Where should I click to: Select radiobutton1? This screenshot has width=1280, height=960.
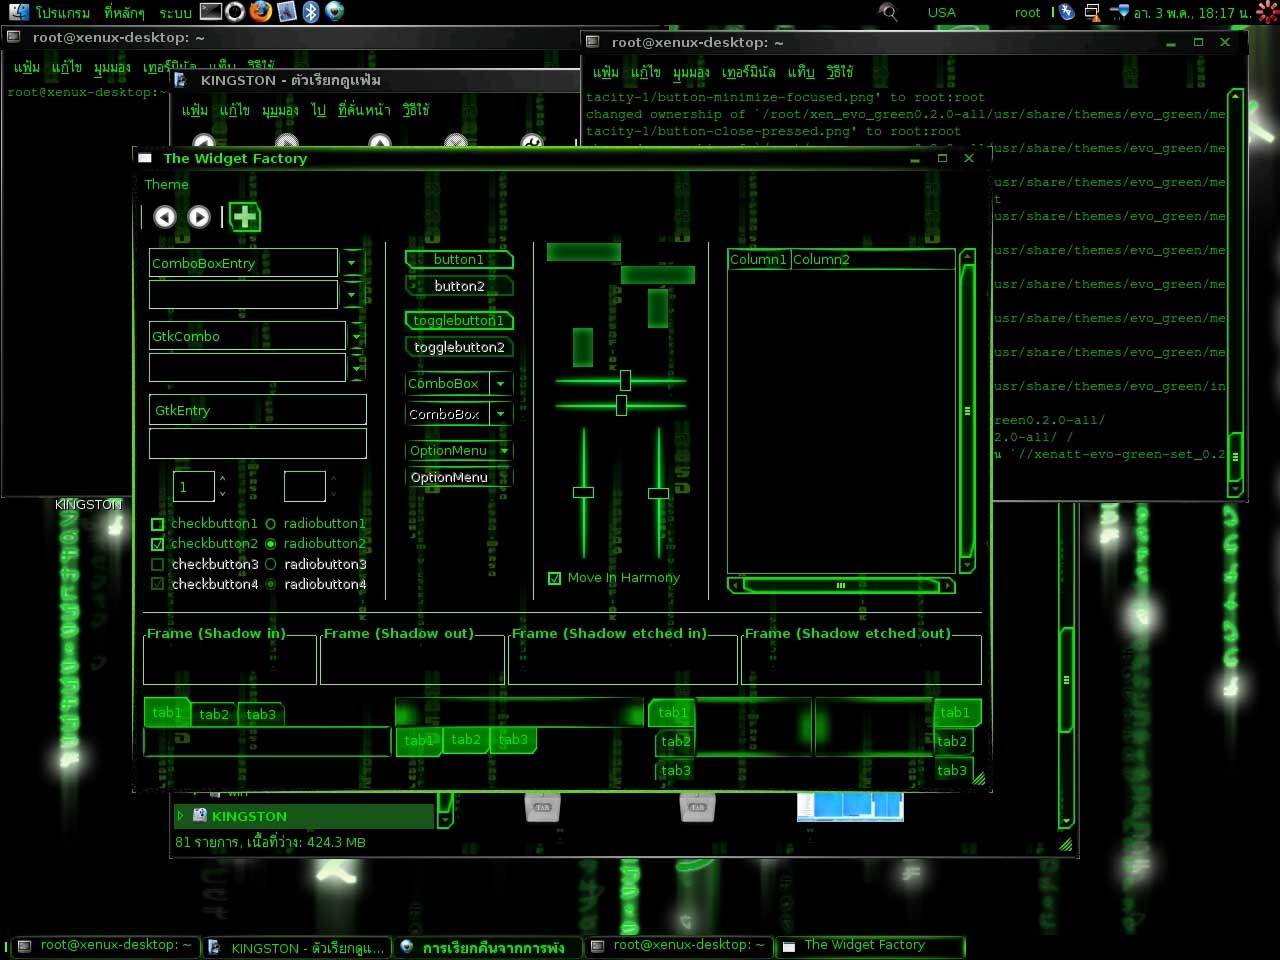click(270, 524)
